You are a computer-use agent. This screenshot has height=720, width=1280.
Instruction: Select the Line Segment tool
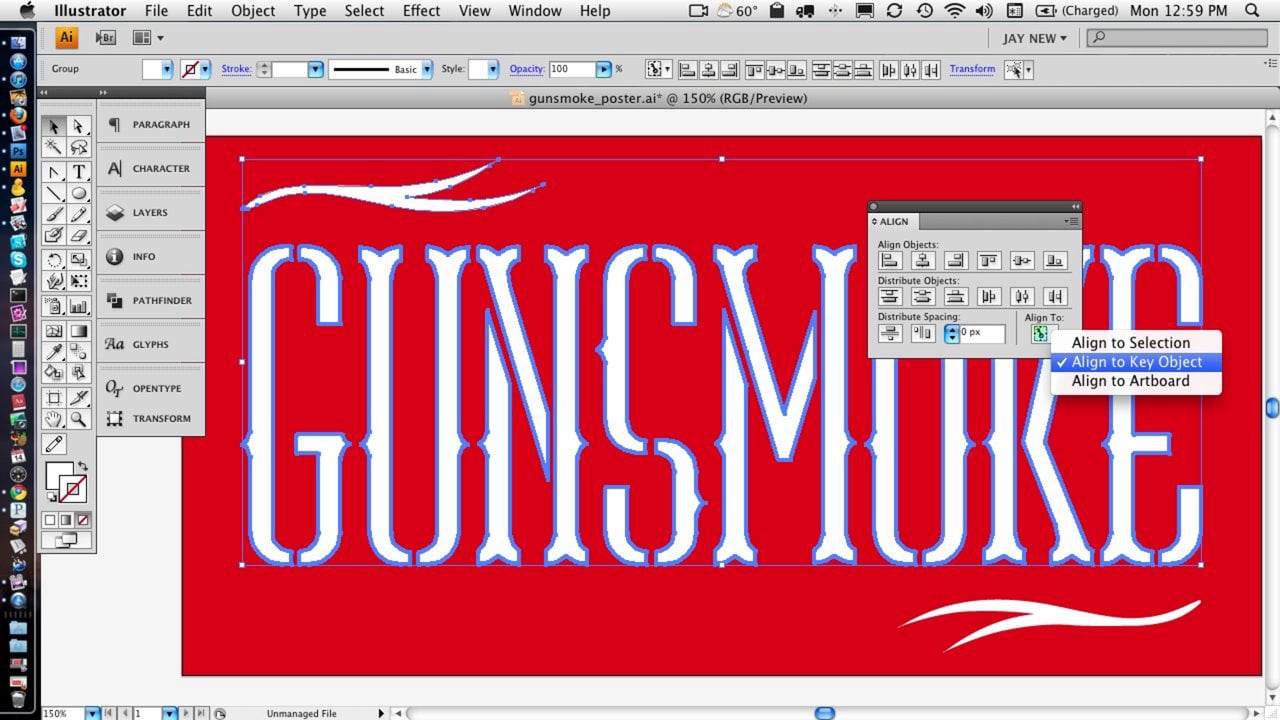tap(54, 194)
